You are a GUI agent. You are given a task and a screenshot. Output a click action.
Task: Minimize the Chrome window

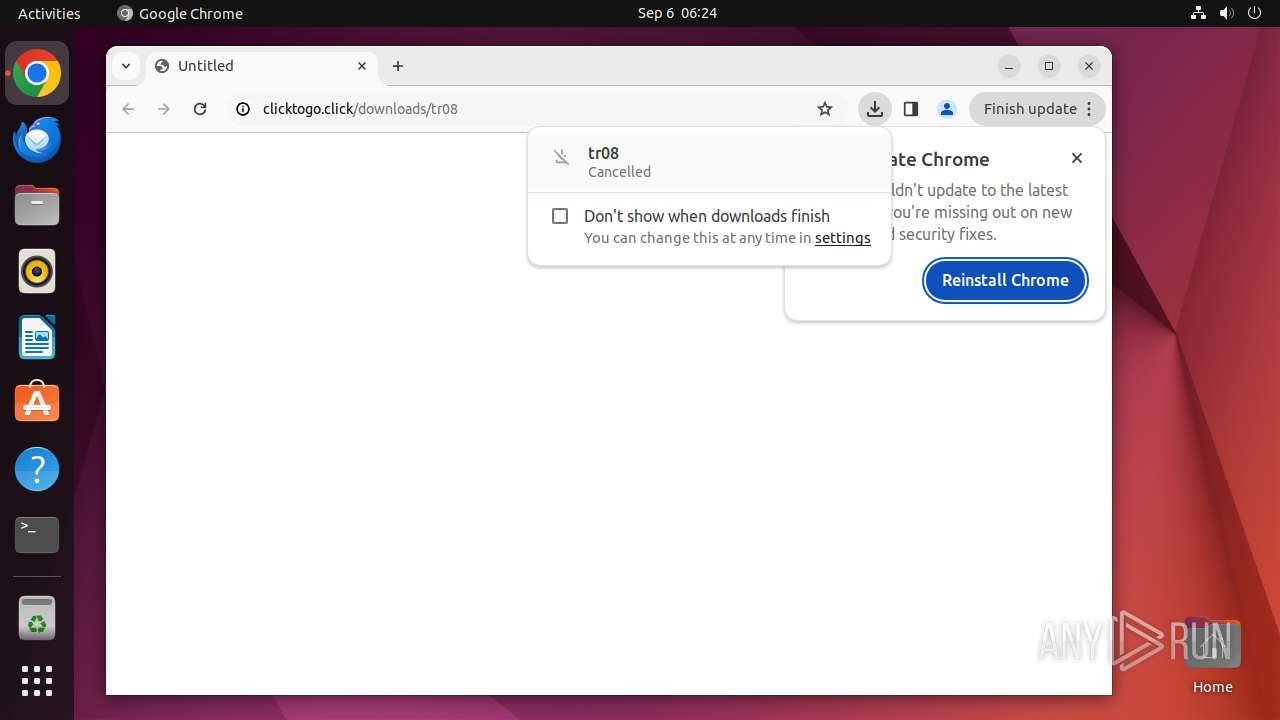1009,66
